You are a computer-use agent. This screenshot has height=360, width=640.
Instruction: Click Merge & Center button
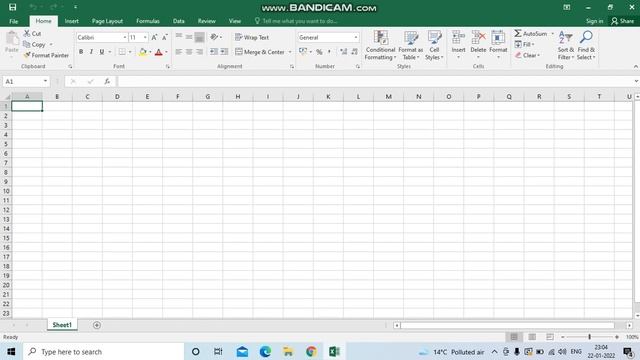[x=260, y=52]
